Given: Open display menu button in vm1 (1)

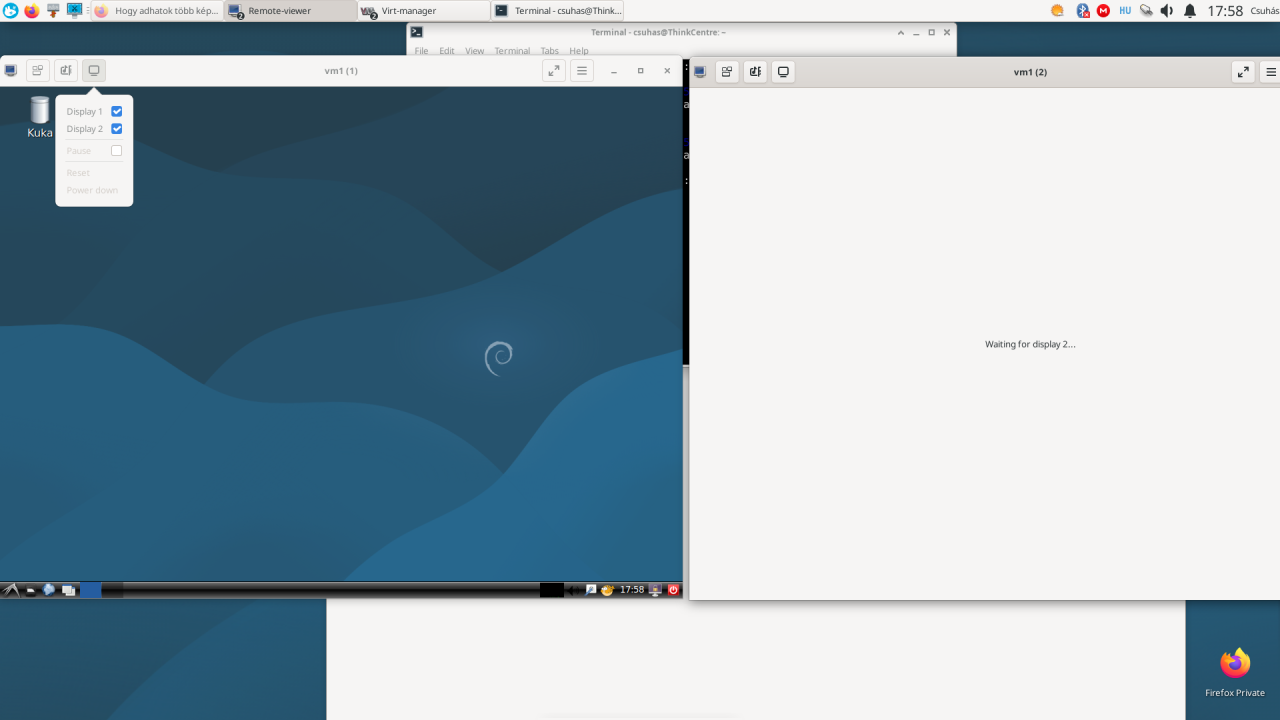Looking at the screenshot, I should click(94, 71).
